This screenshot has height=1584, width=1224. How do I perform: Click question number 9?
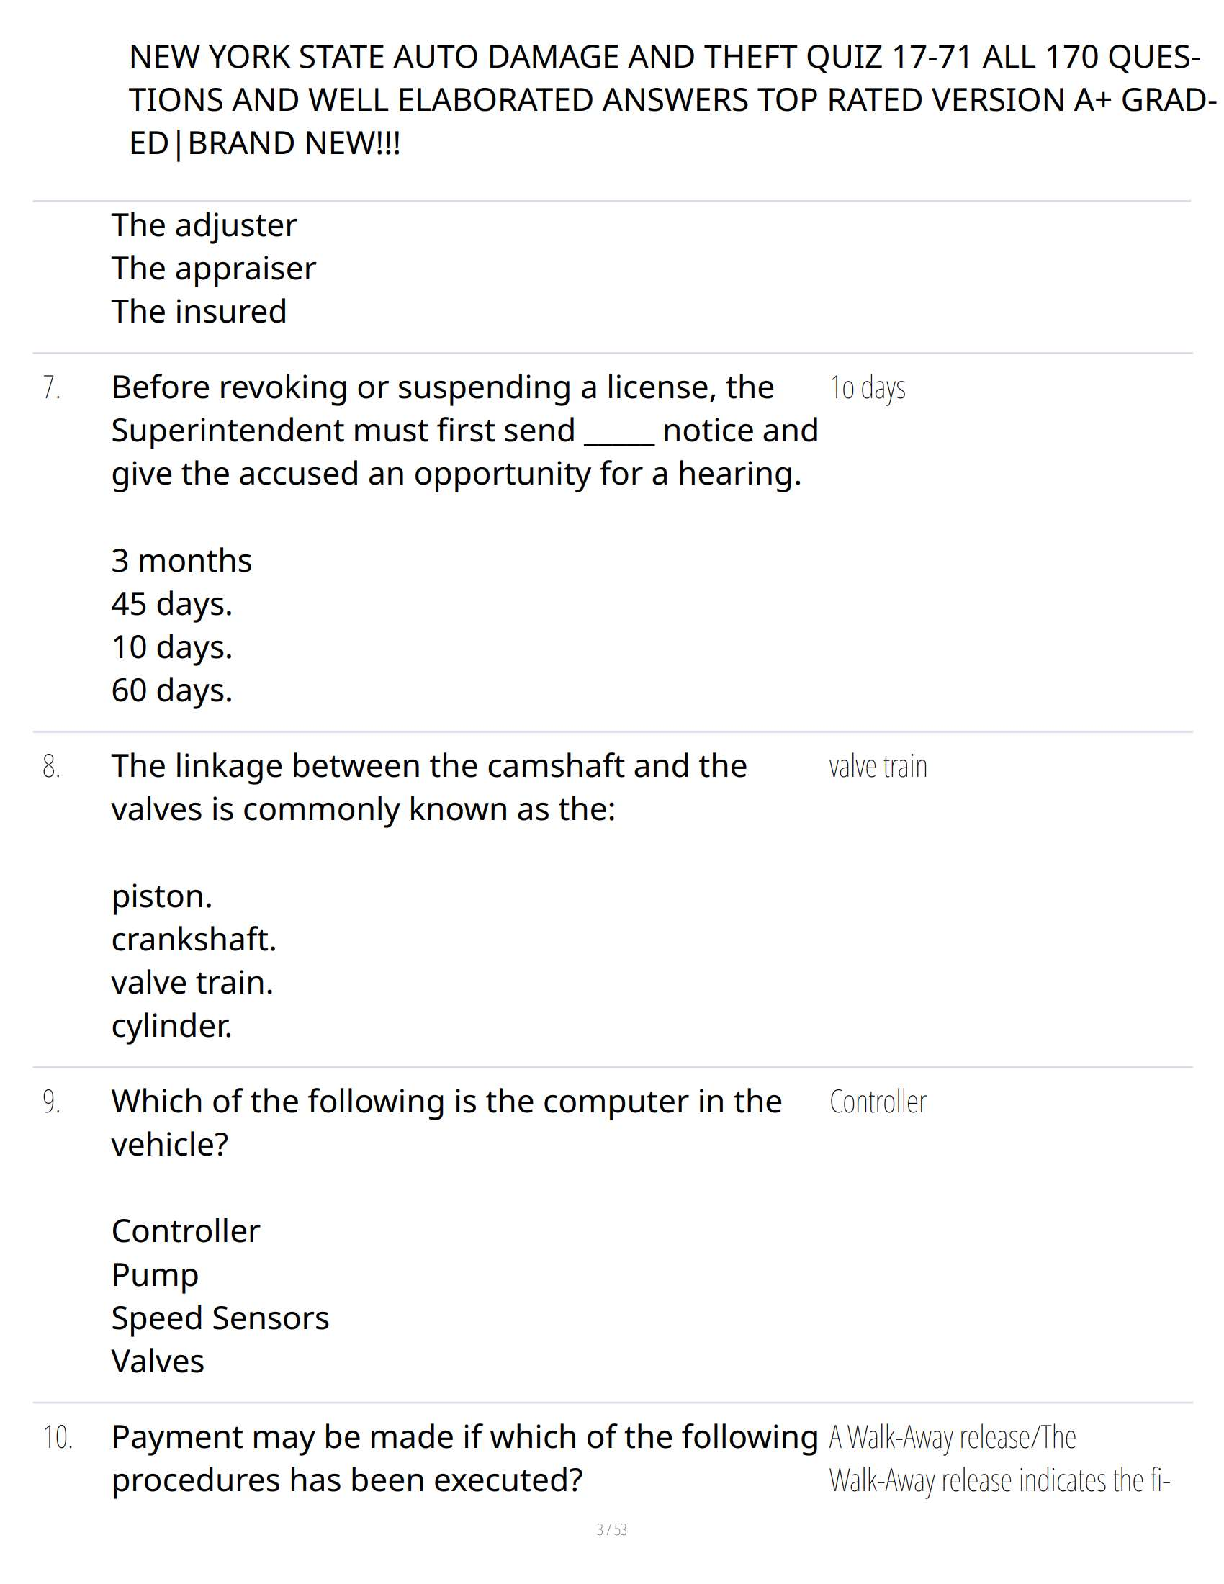(x=52, y=1101)
